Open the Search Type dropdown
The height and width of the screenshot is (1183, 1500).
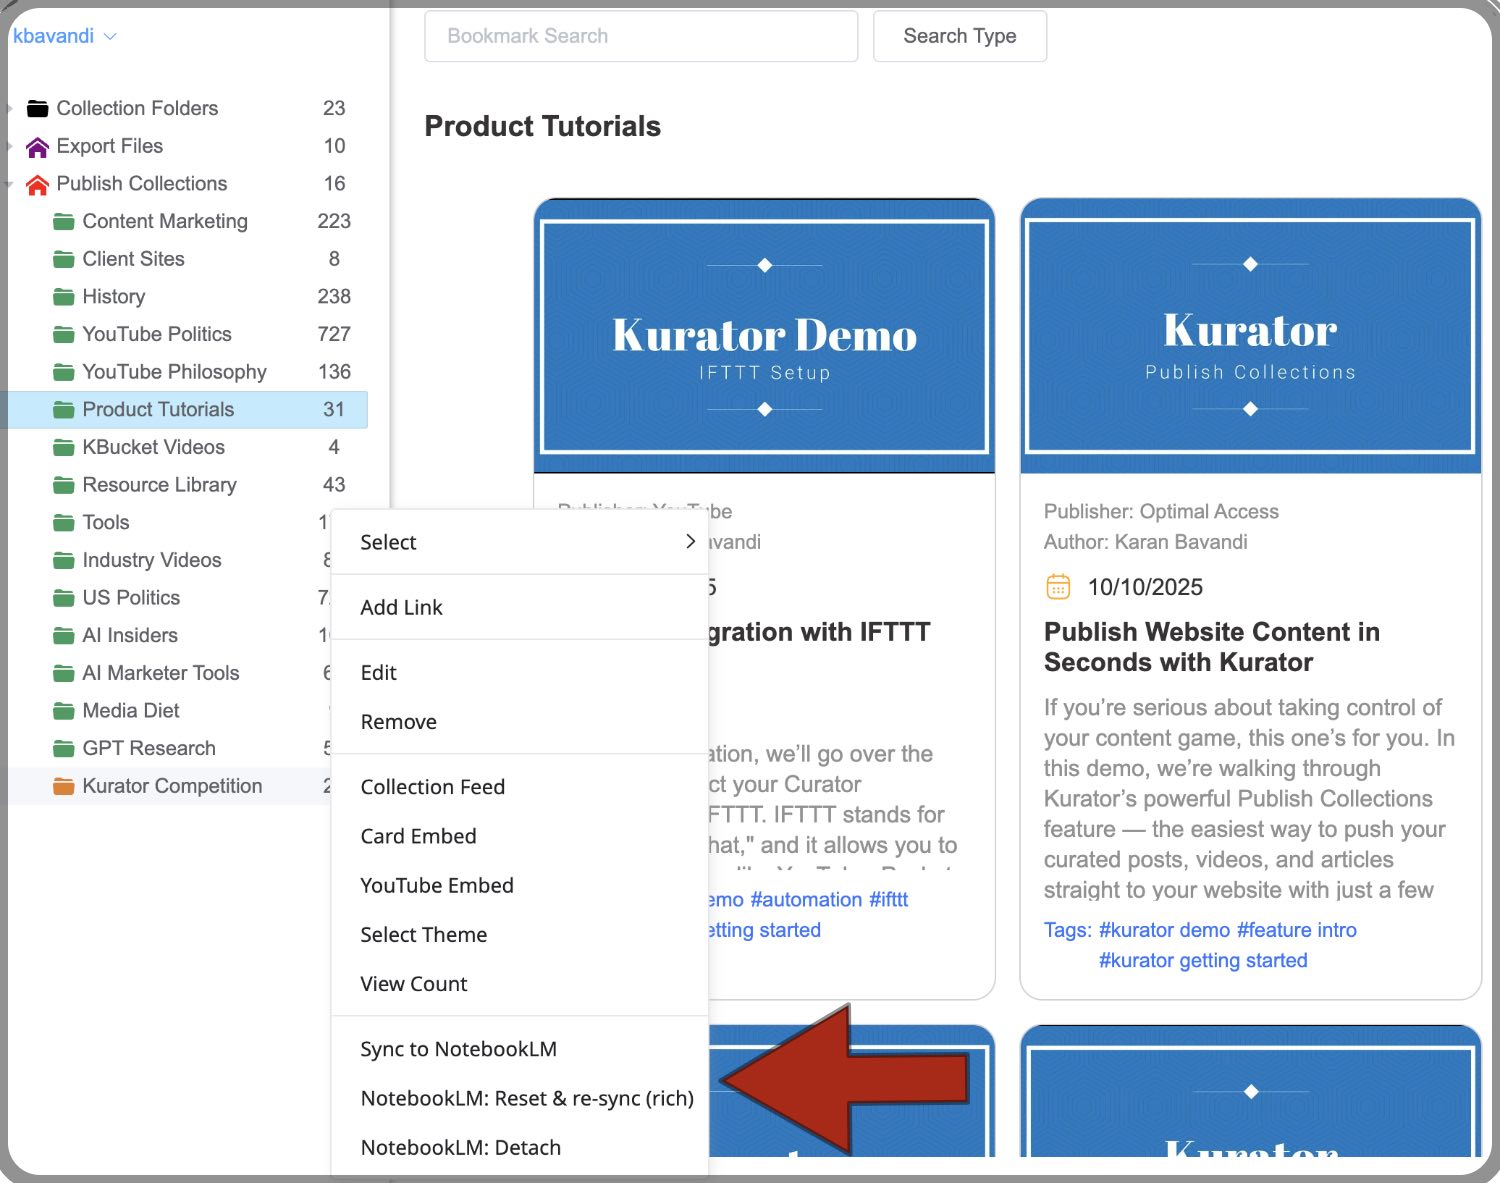(x=960, y=36)
